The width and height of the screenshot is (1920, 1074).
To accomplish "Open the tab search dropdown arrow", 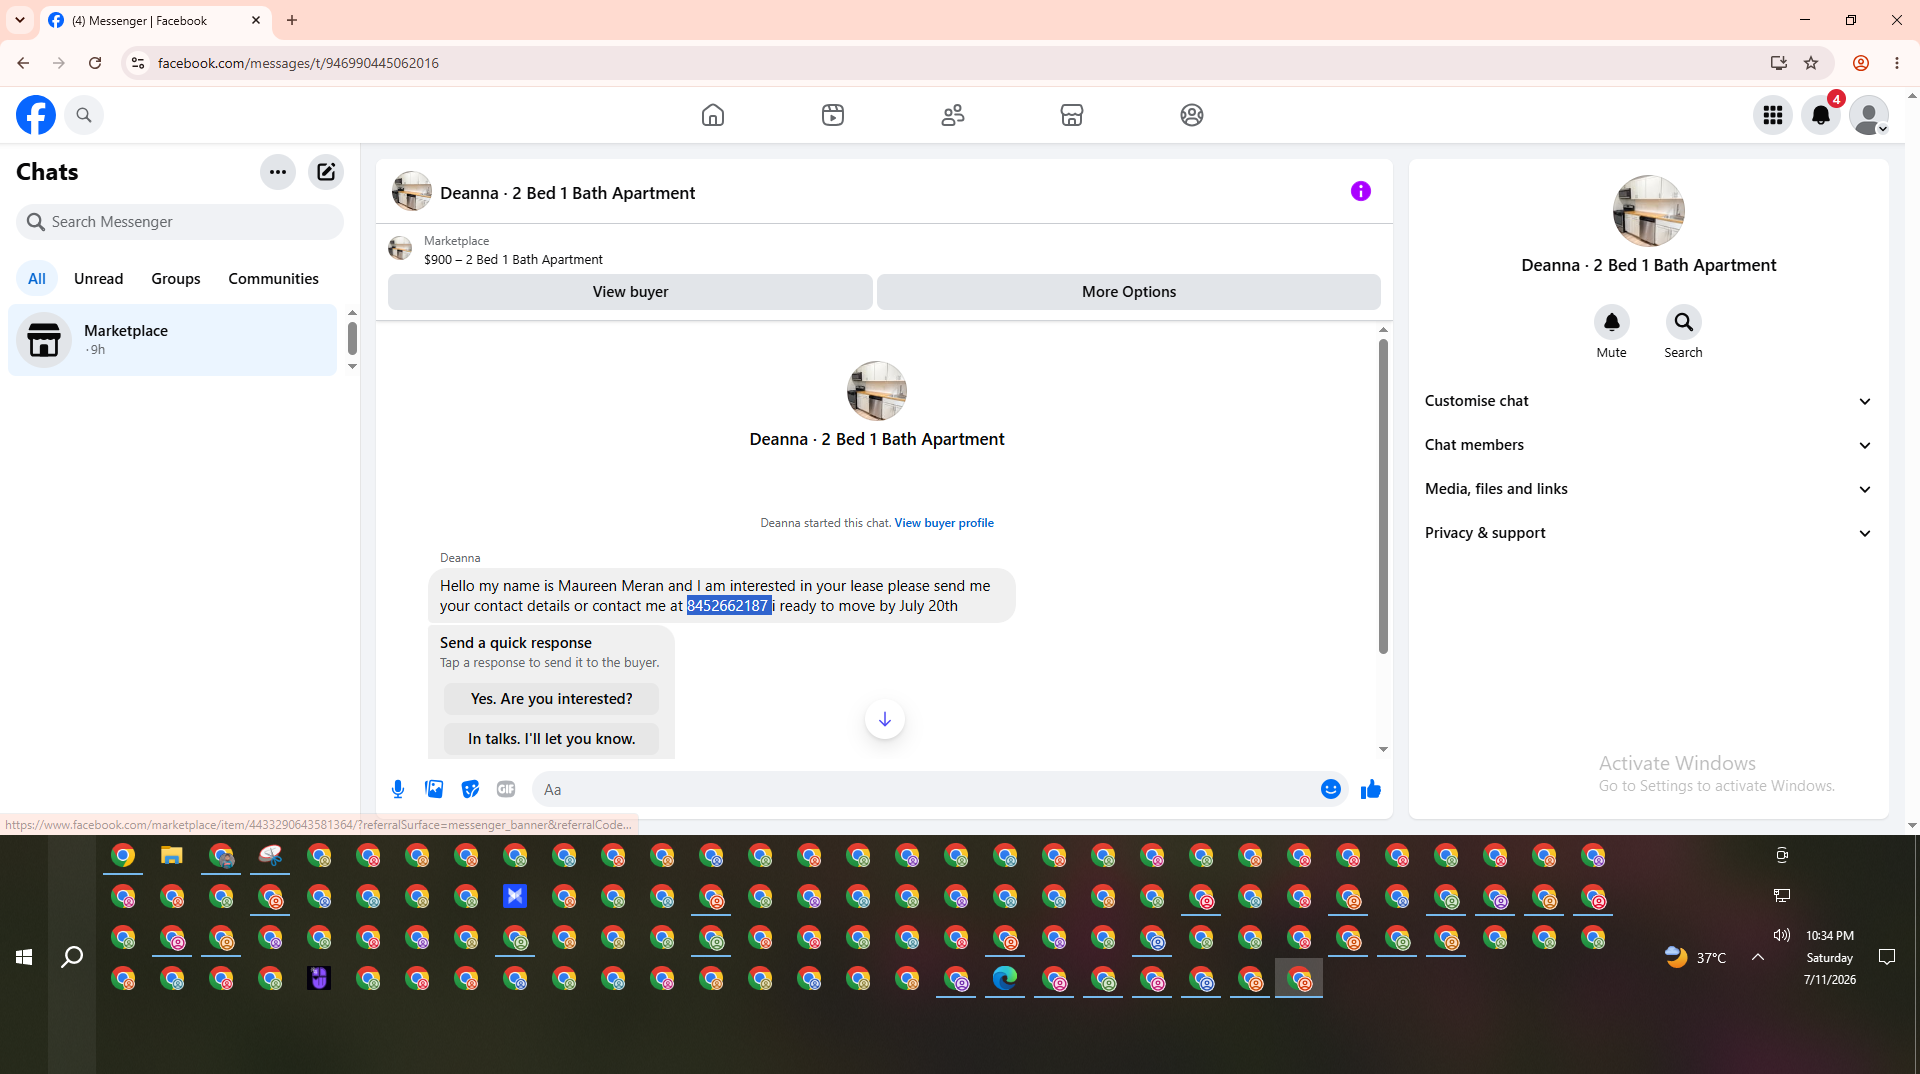I will click(20, 20).
